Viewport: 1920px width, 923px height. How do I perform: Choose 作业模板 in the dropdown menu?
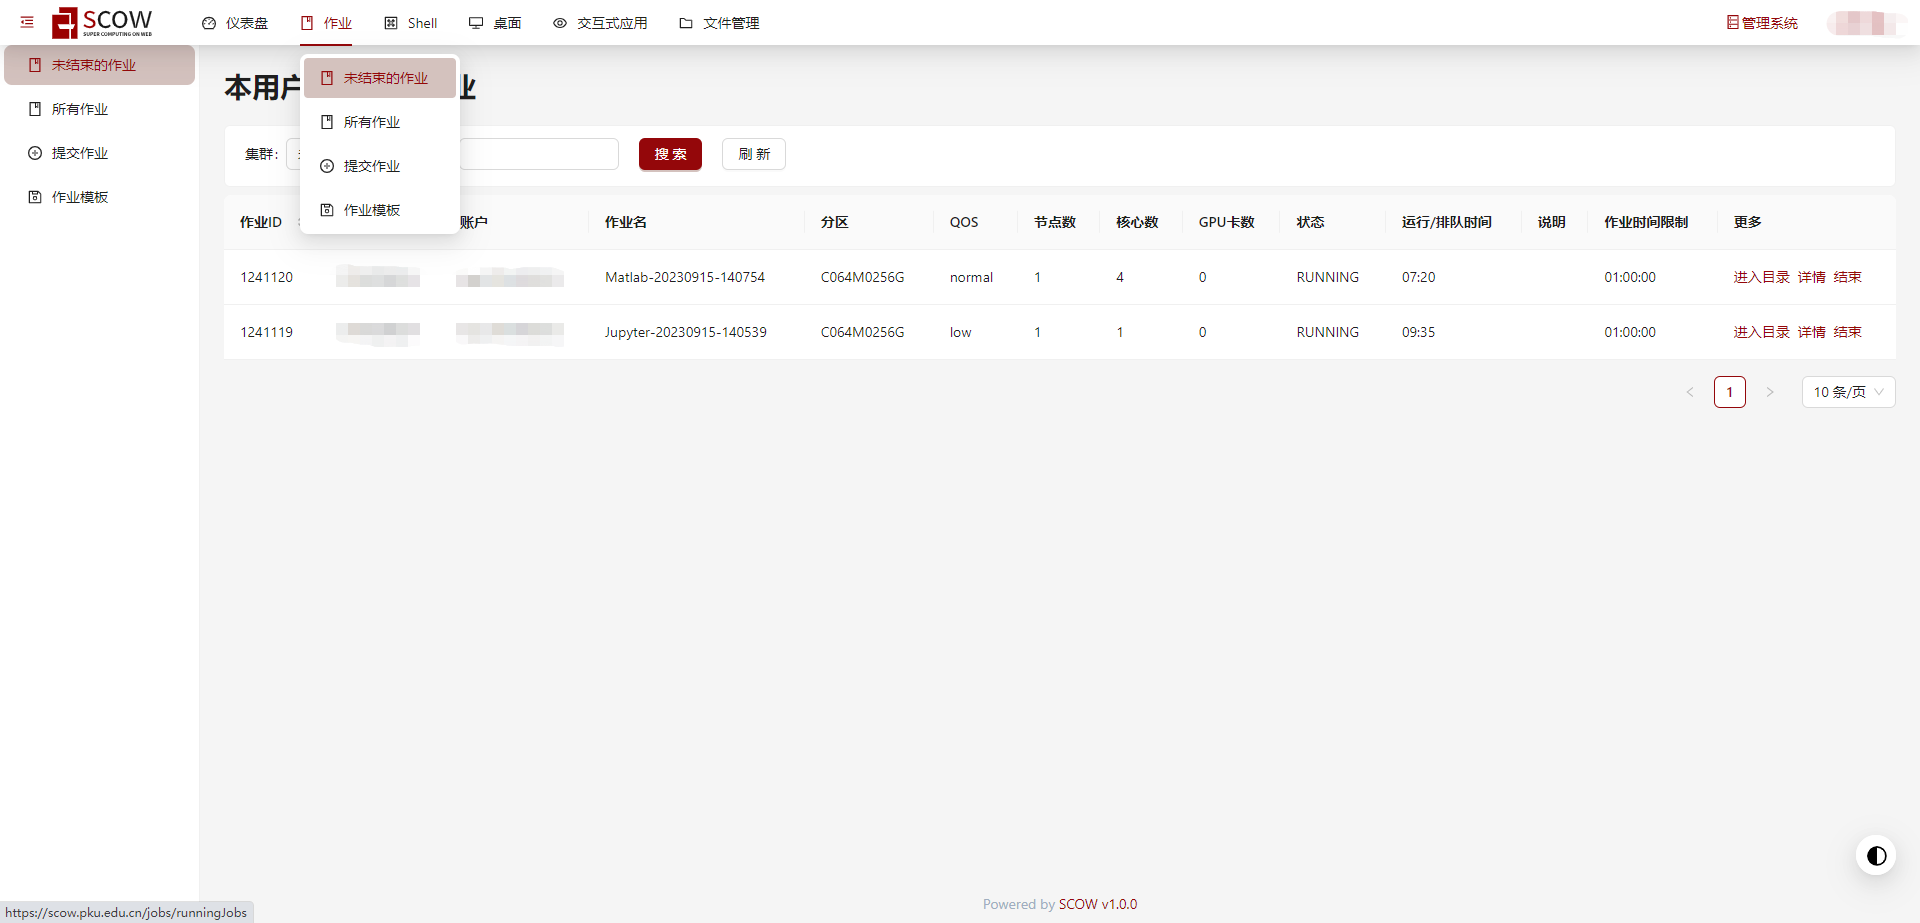(371, 210)
